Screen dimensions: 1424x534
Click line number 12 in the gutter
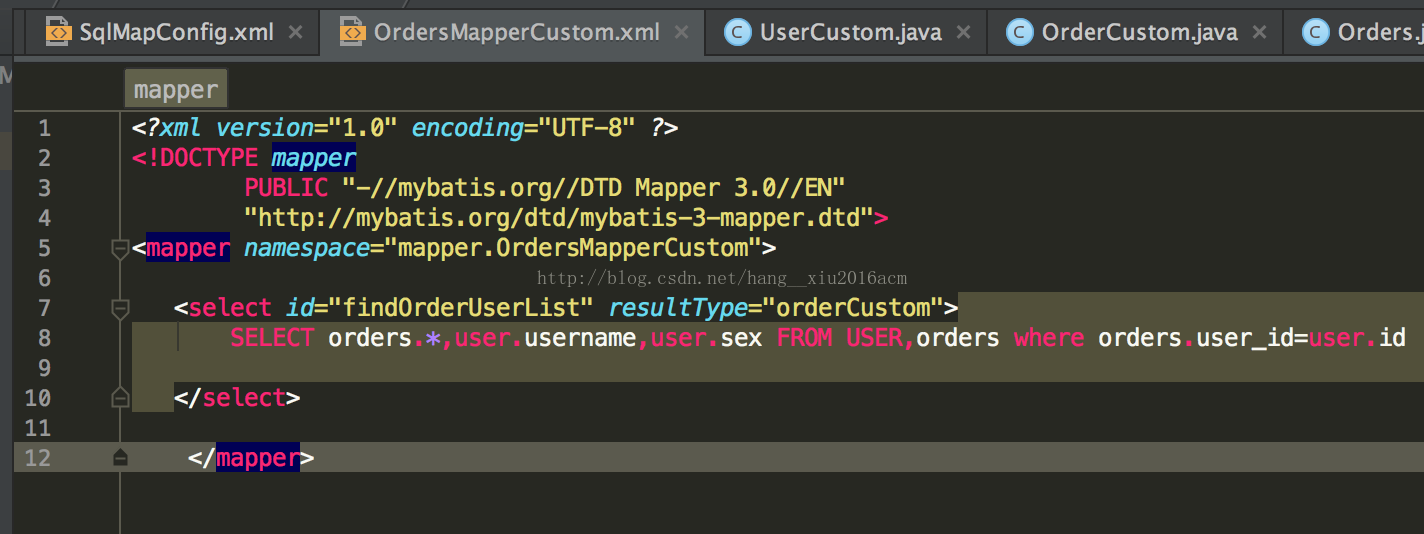pyautogui.click(x=38, y=458)
